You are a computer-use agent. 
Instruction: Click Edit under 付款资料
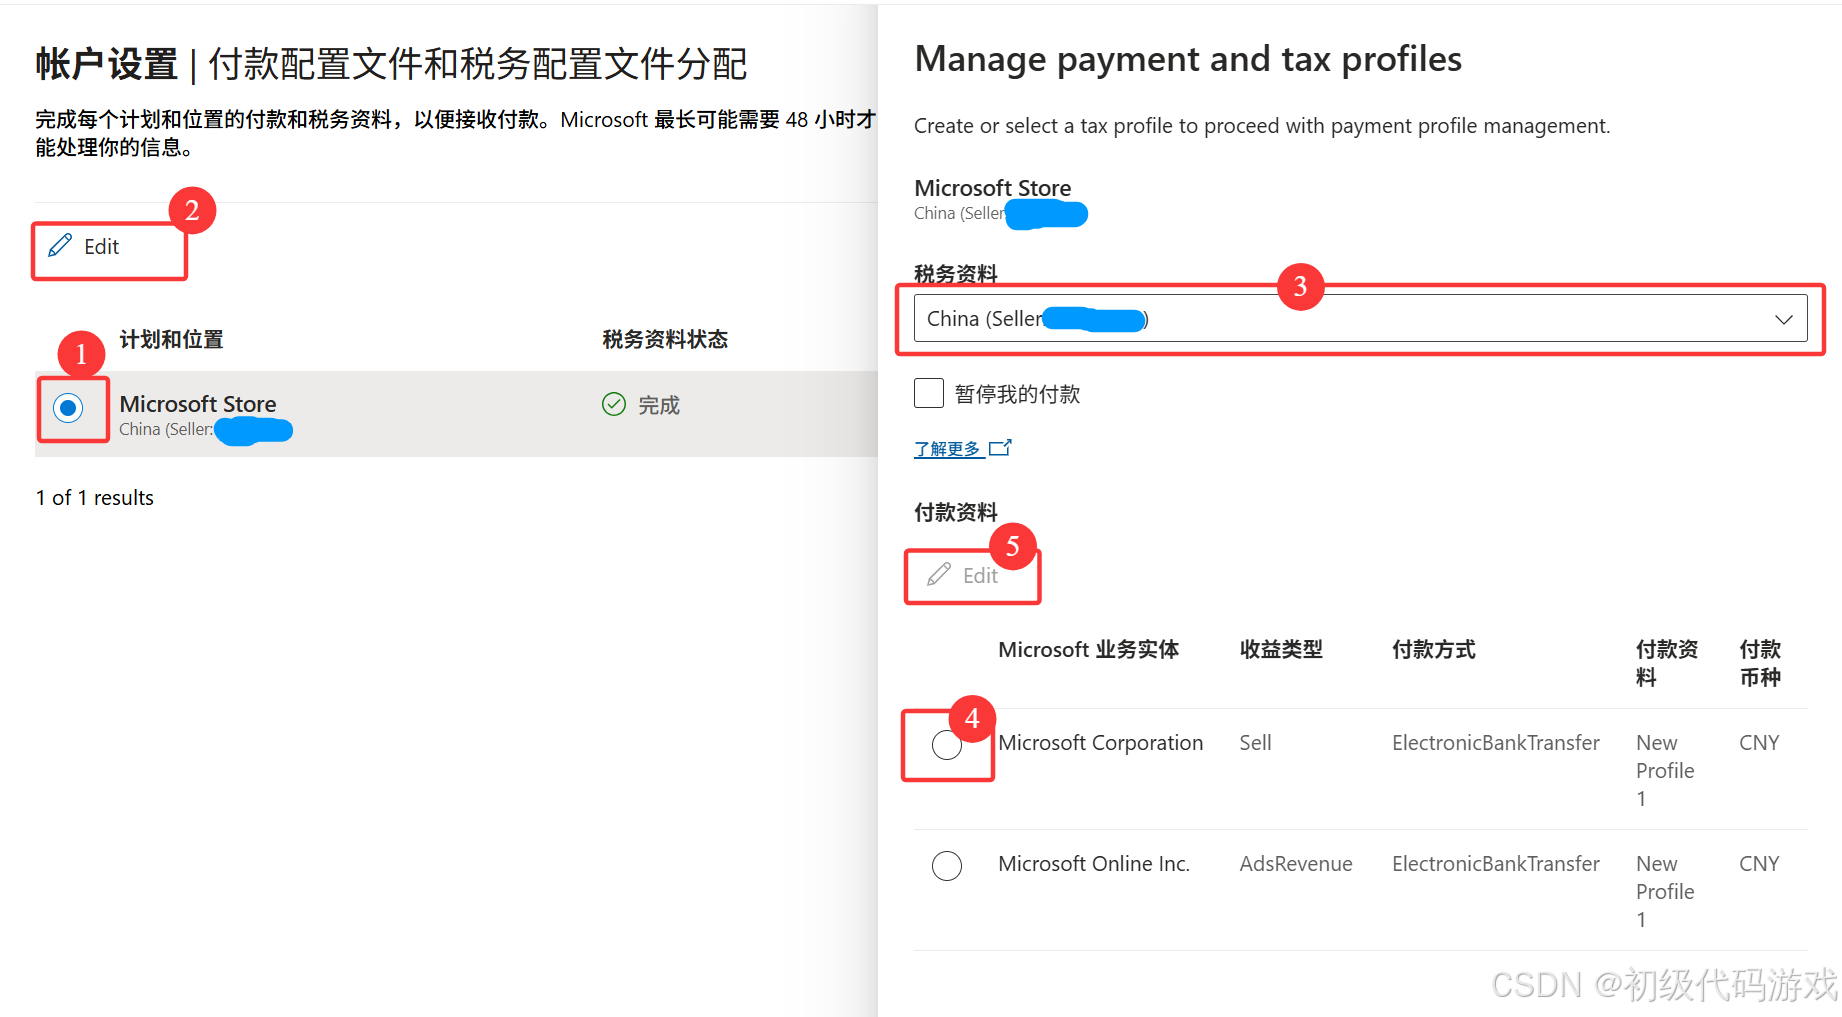coord(963,575)
